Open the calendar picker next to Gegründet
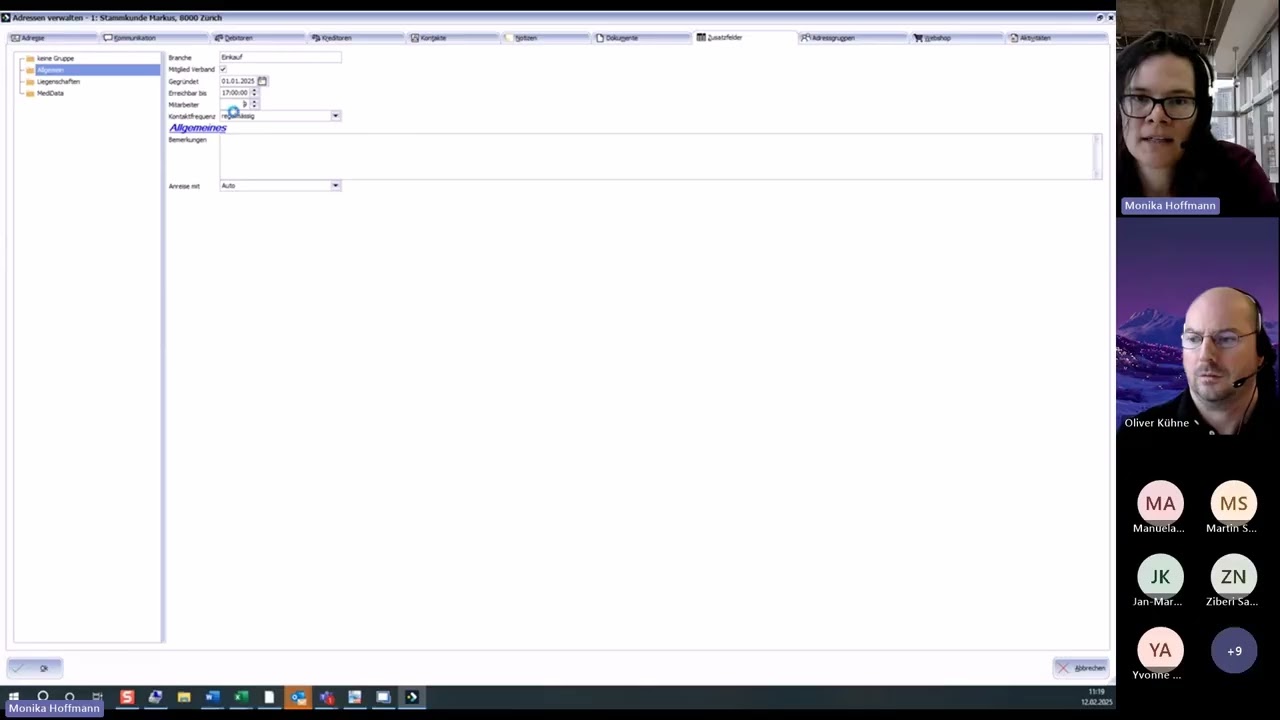The width and height of the screenshot is (1280, 720). point(262,81)
